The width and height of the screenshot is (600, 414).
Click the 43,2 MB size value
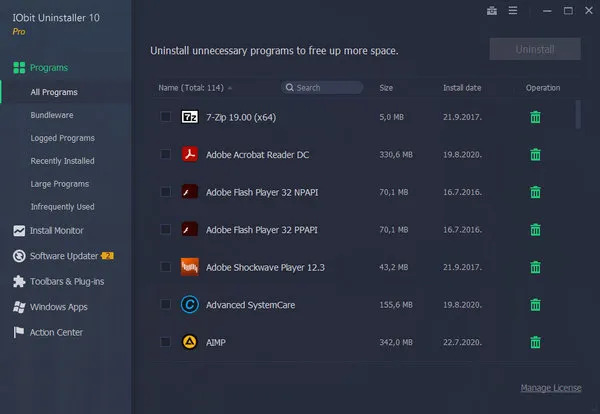[x=394, y=267]
